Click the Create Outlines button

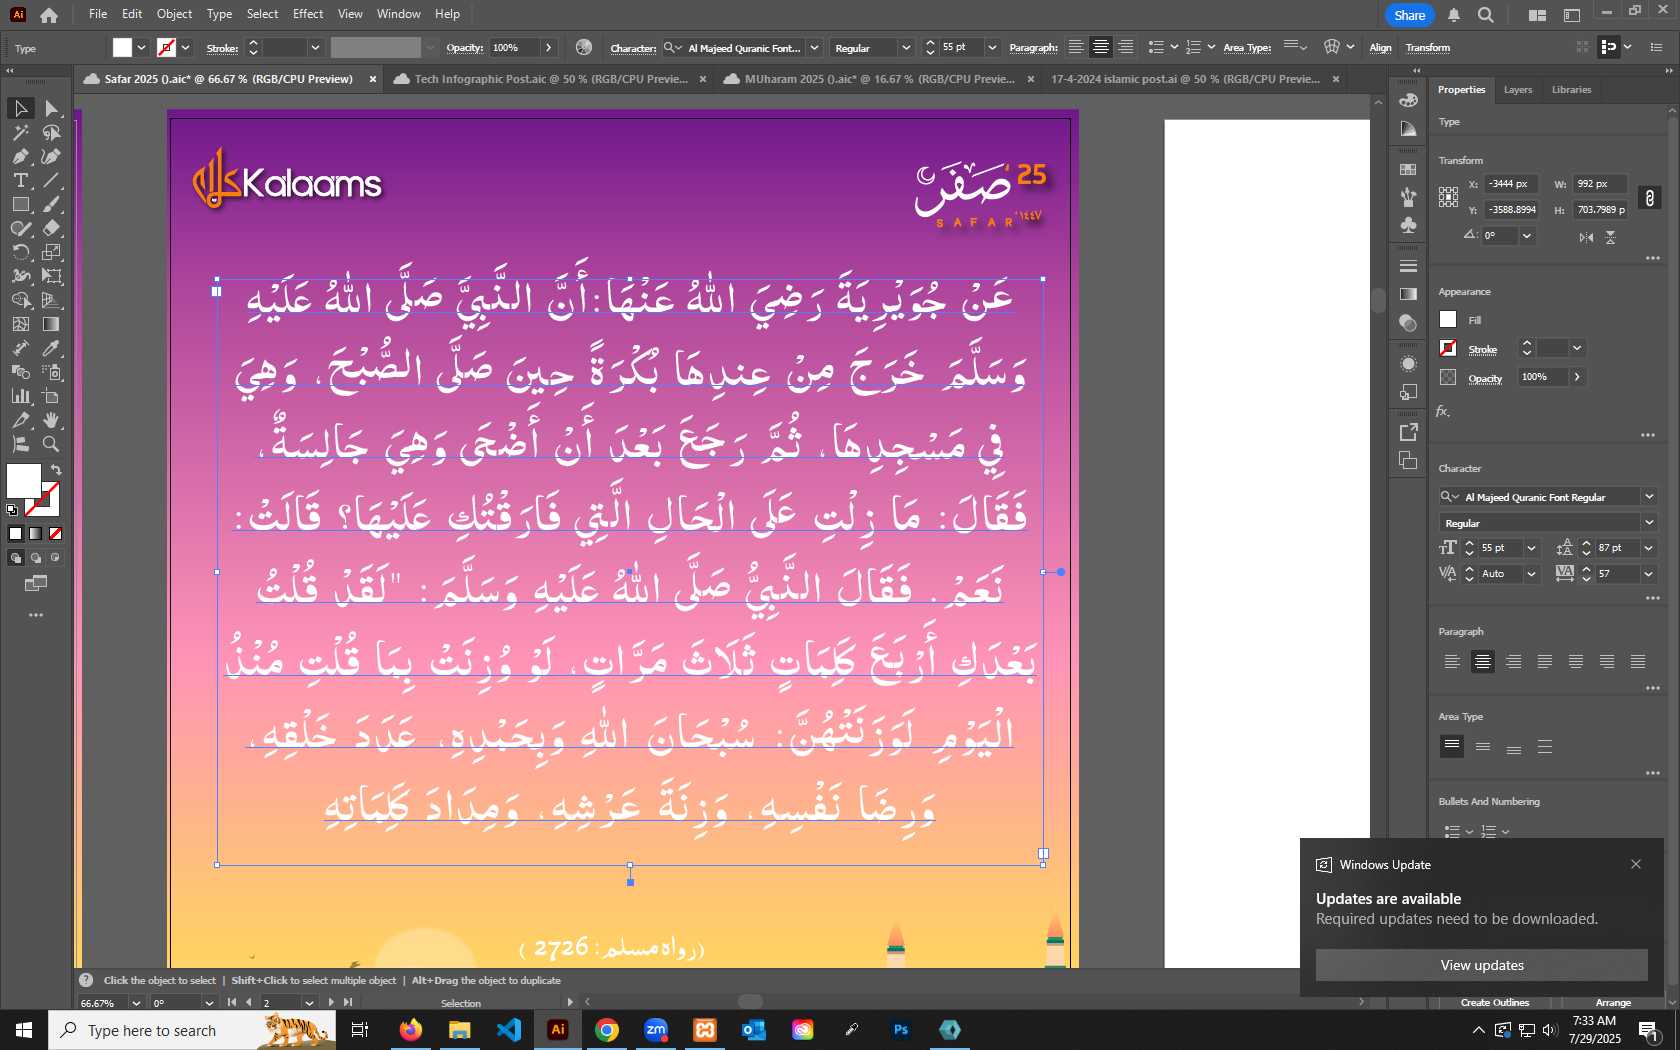(1494, 1002)
